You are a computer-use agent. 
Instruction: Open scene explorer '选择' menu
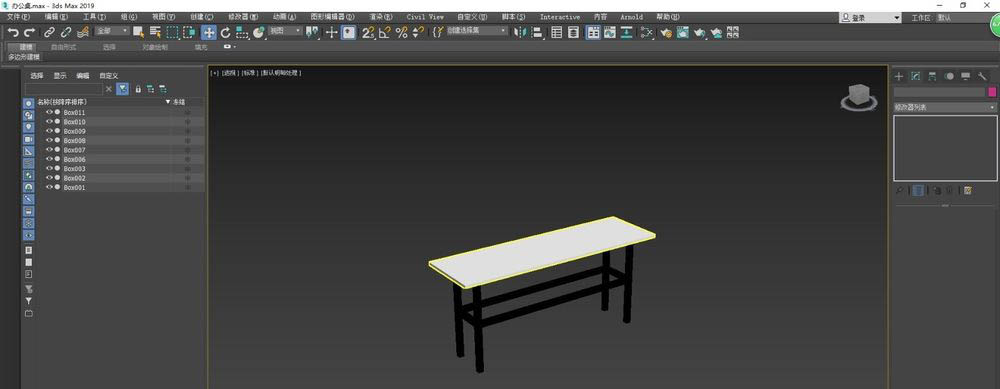[37, 75]
